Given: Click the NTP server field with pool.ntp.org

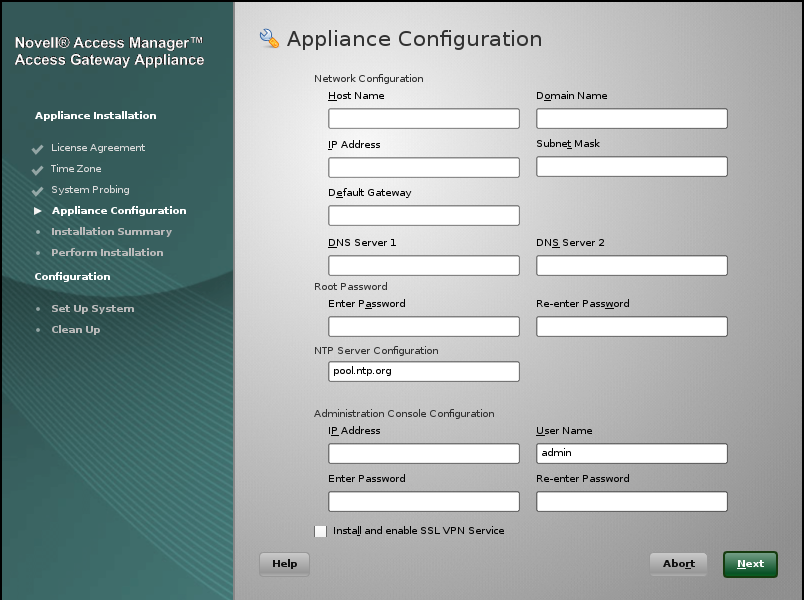Looking at the screenshot, I should coord(424,371).
